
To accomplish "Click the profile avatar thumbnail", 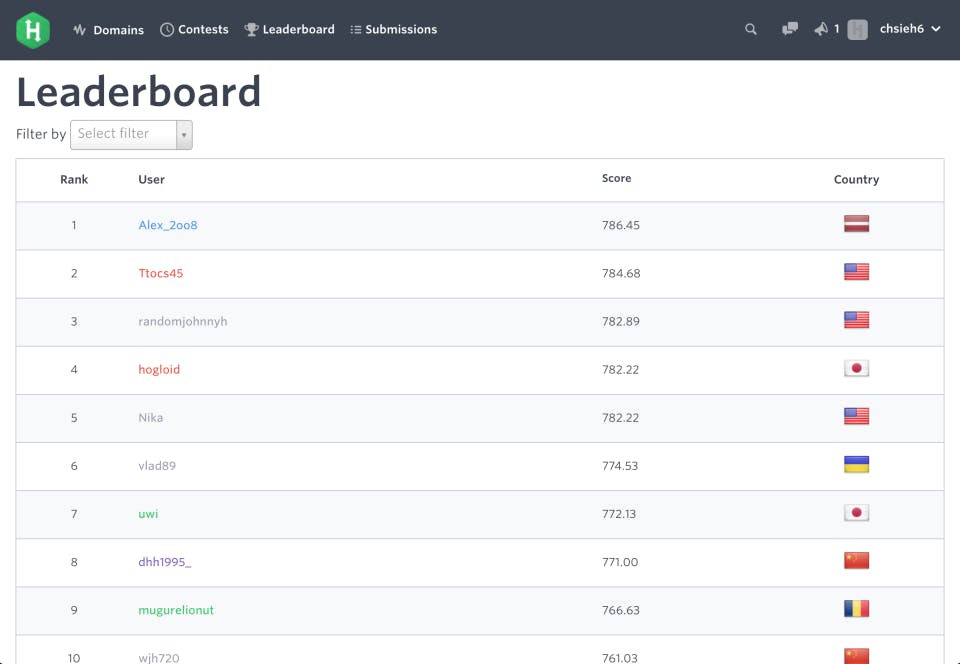I will (857, 29).
